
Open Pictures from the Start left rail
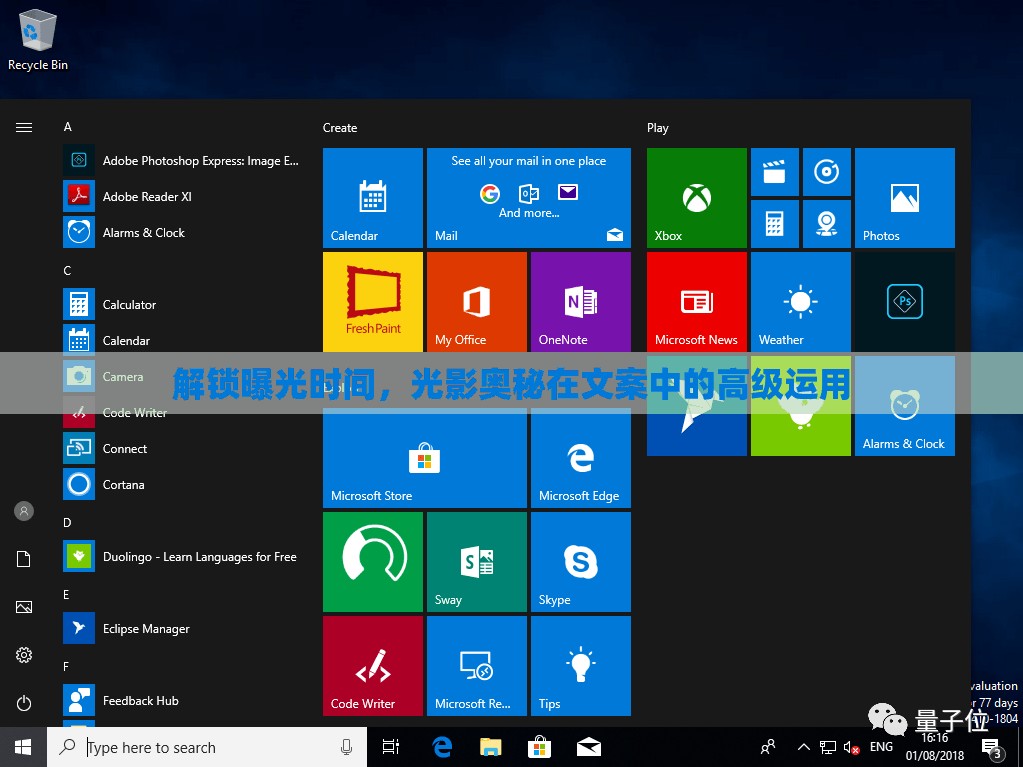pyautogui.click(x=24, y=607)
